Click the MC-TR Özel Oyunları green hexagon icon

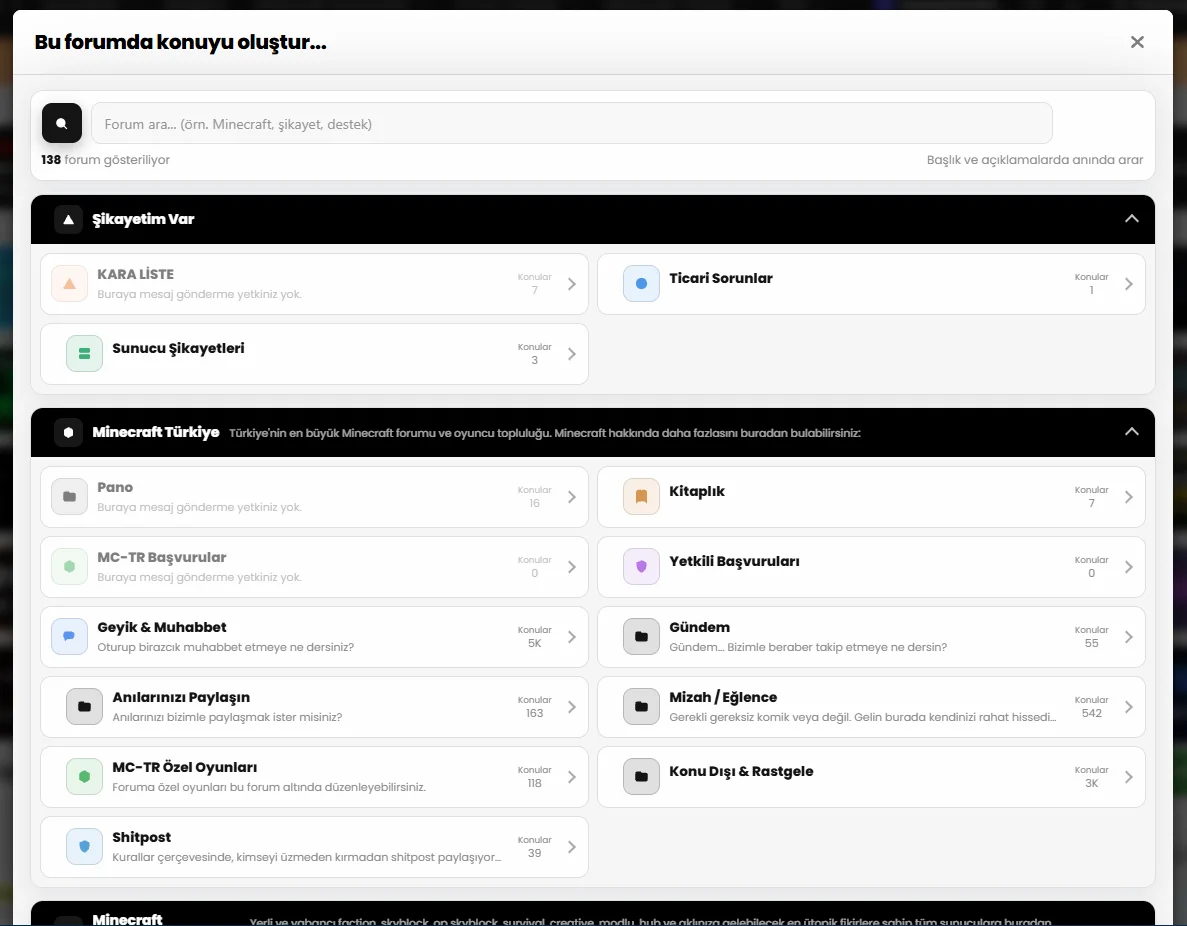click(x=84, y=777)
